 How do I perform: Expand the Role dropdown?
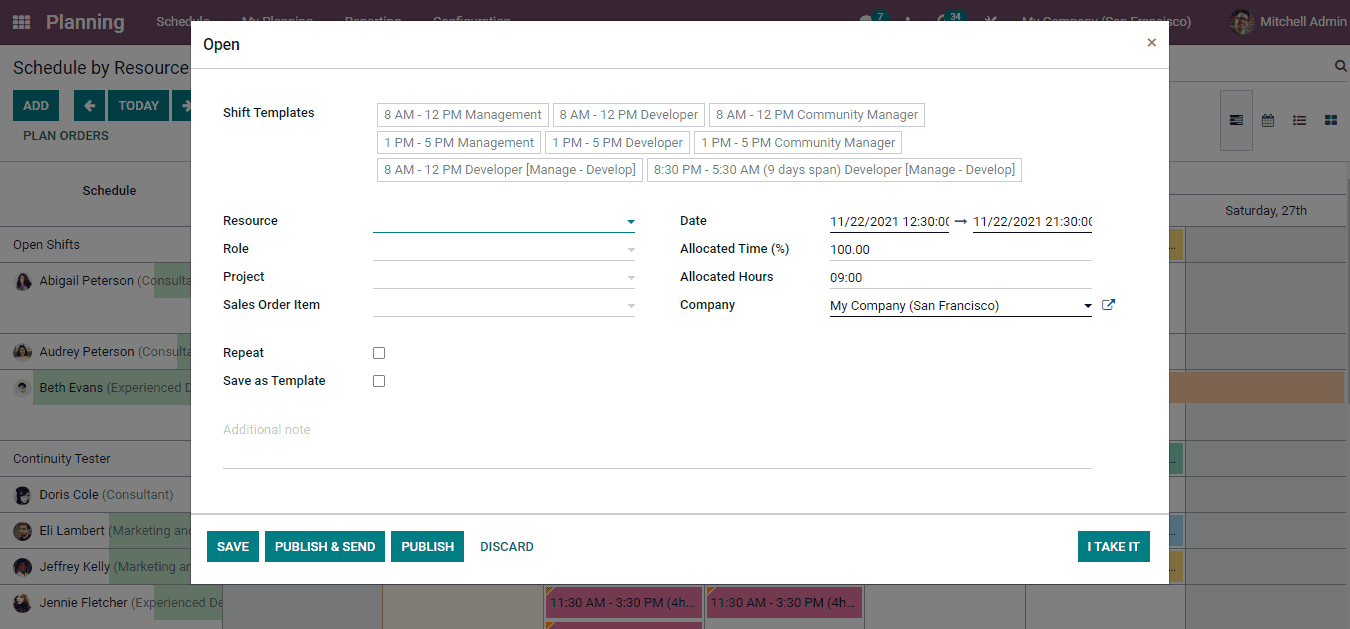click(x=630, y=248)
